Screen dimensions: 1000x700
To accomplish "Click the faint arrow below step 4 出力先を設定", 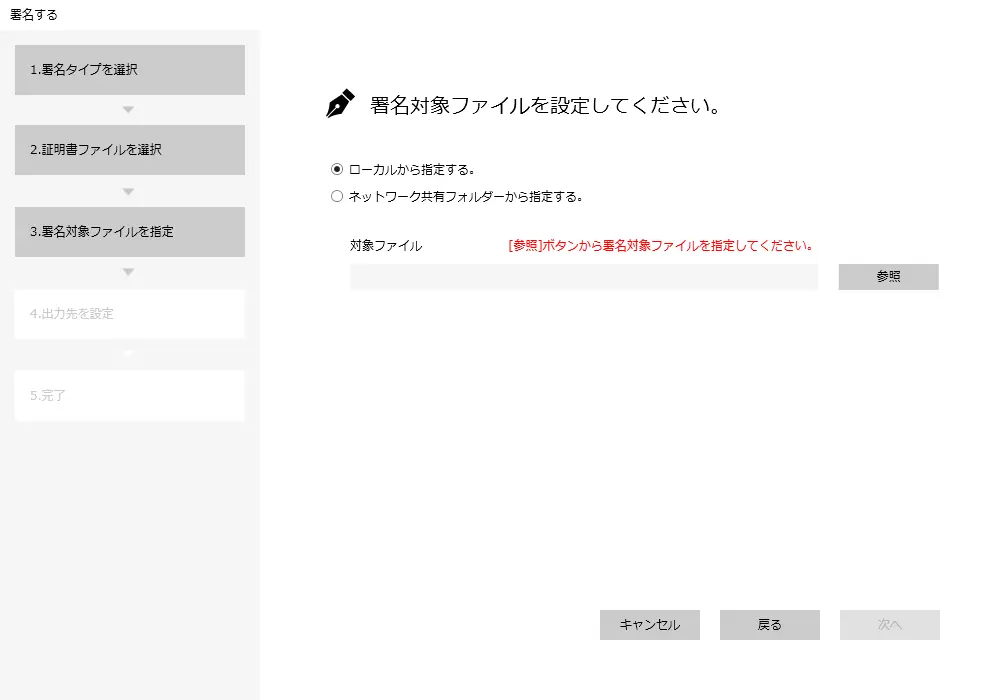I will pyautogui.click(x=128, y=353).
